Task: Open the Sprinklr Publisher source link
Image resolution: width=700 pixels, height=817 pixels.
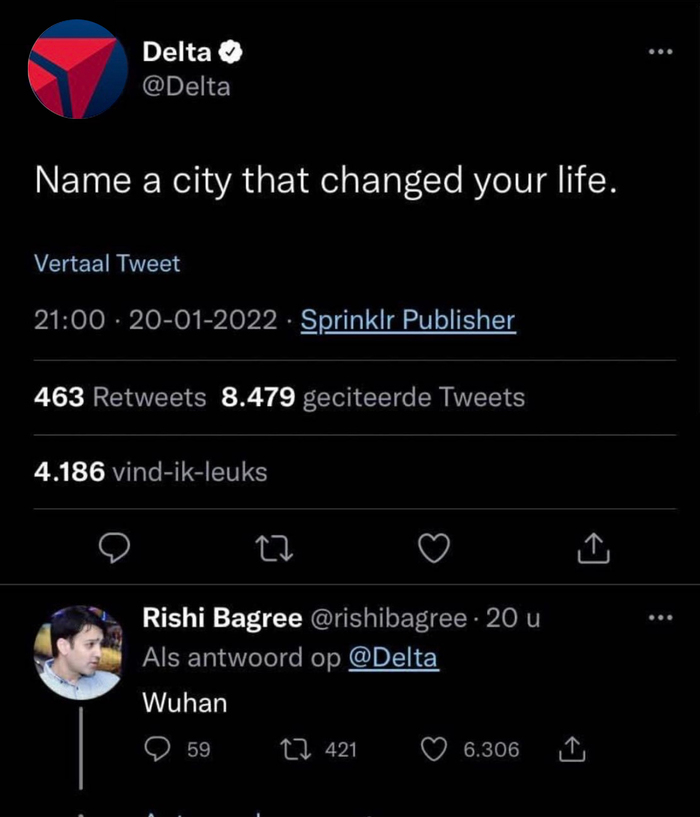Action: tap(408, 320)
